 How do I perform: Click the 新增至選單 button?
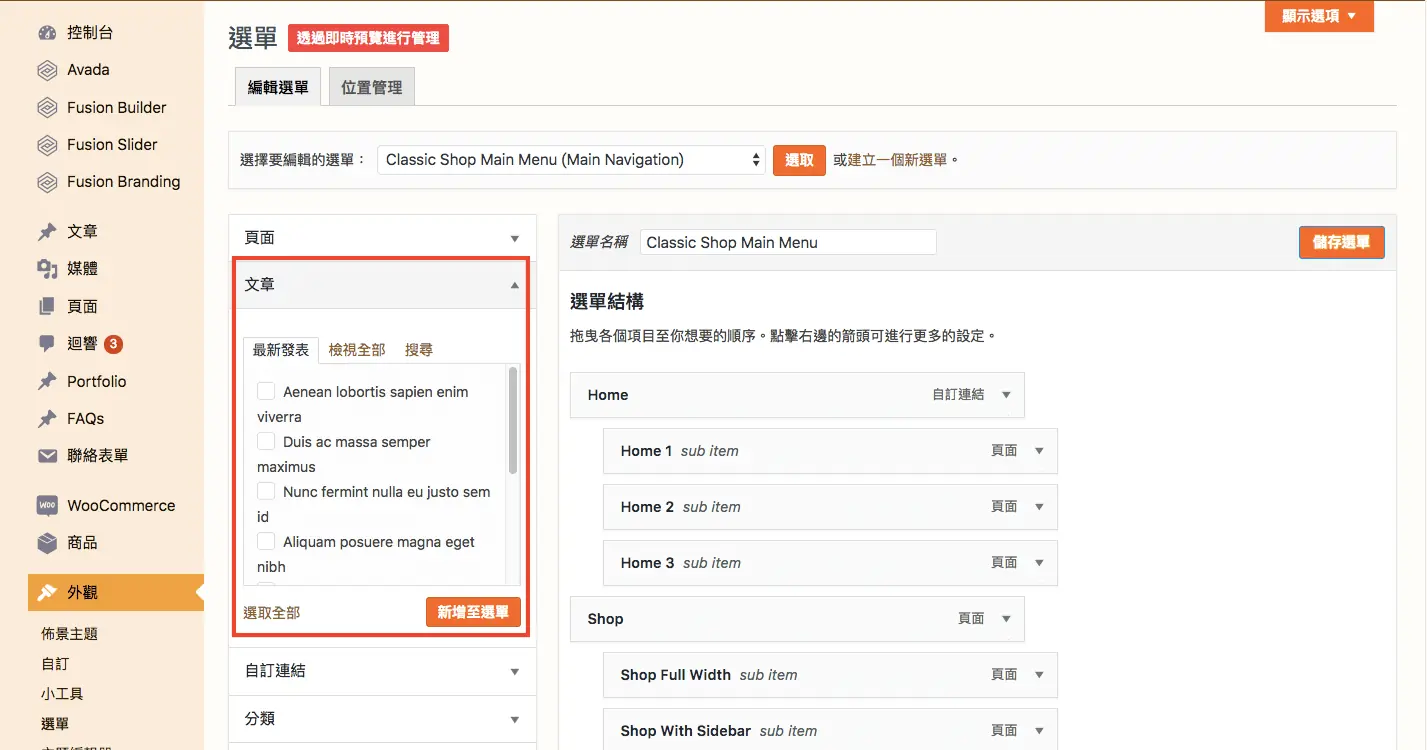click(x=473, y=612)
